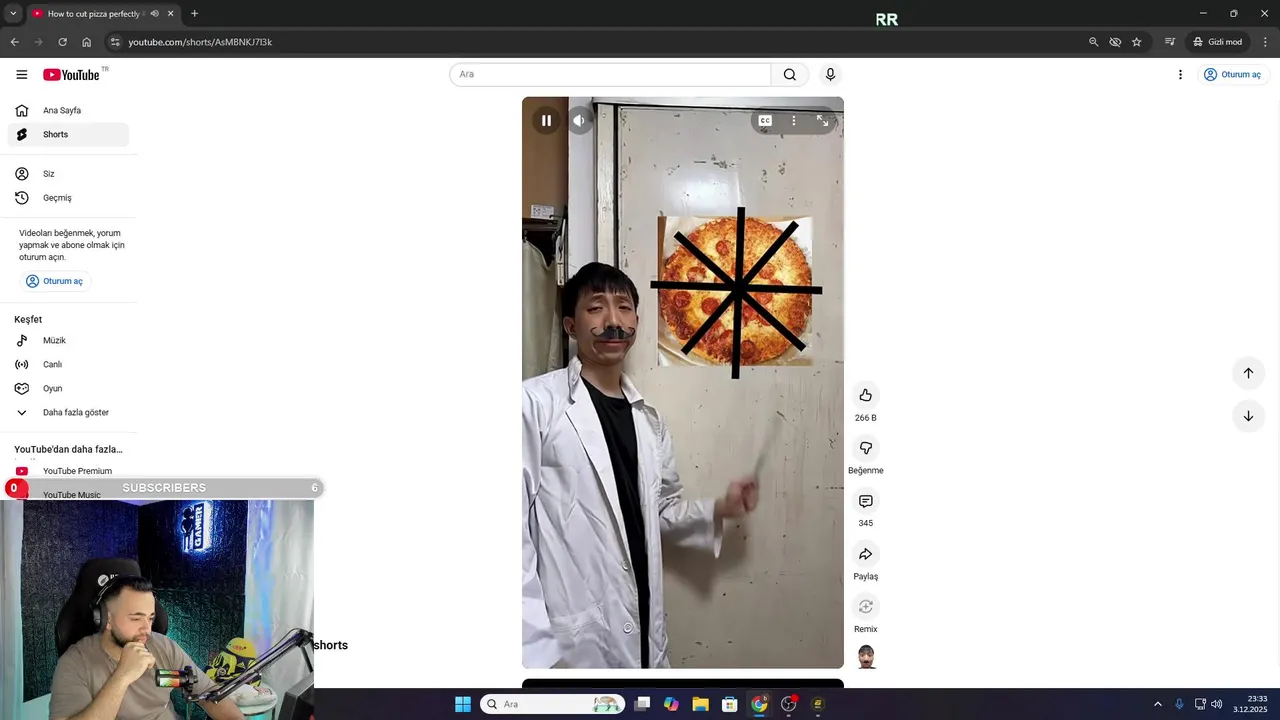Click the Remix icon
This screenshot has width=1280, height=720.
(x=866, y=607)
